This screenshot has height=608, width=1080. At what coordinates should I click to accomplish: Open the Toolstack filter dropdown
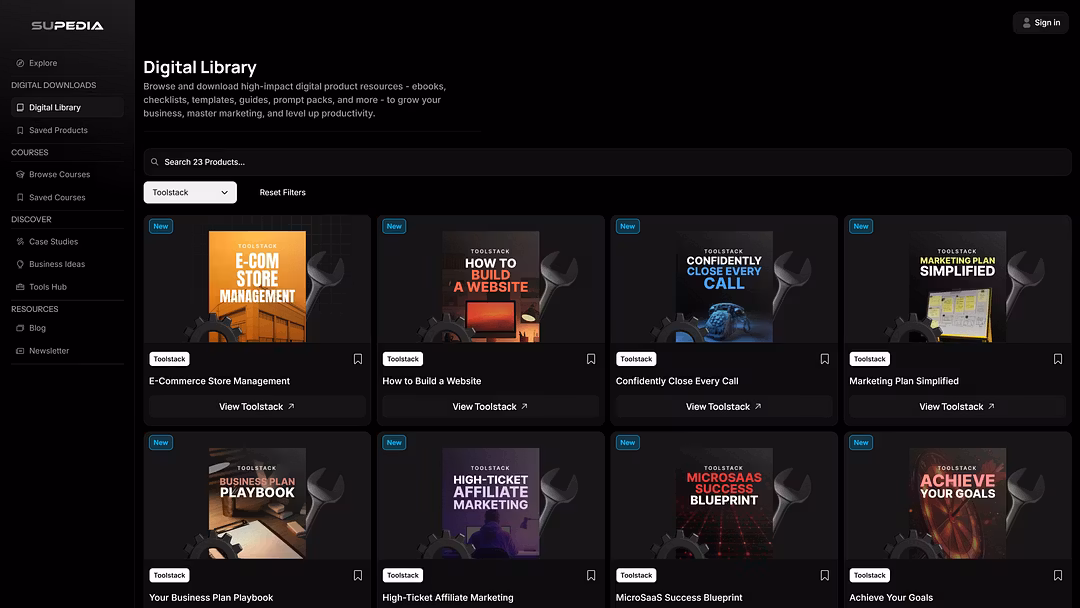click(x=190, y=192)
